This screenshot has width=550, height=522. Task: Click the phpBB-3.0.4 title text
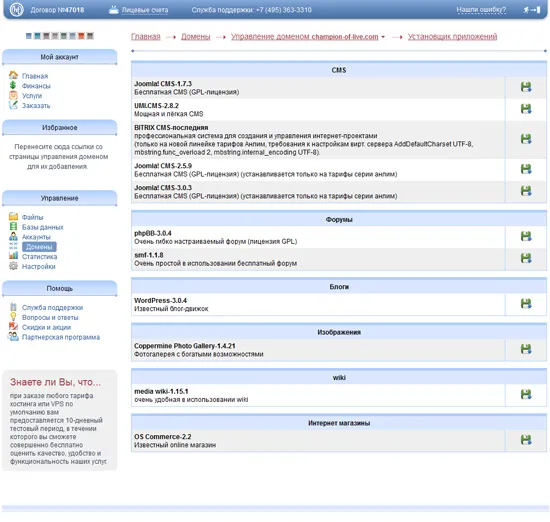click(x=153, y=233)
